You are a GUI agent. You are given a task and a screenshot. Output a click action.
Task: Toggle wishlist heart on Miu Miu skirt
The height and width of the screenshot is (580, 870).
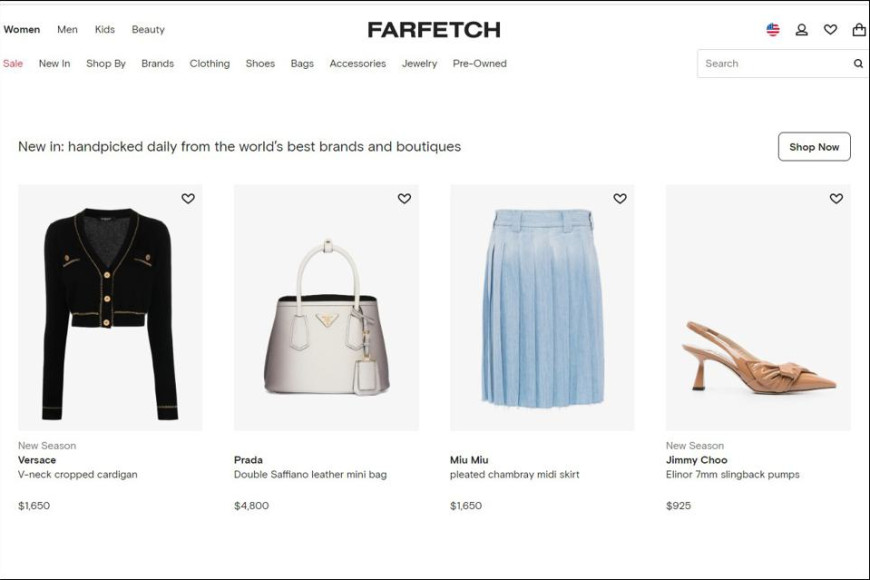point(620,198)
